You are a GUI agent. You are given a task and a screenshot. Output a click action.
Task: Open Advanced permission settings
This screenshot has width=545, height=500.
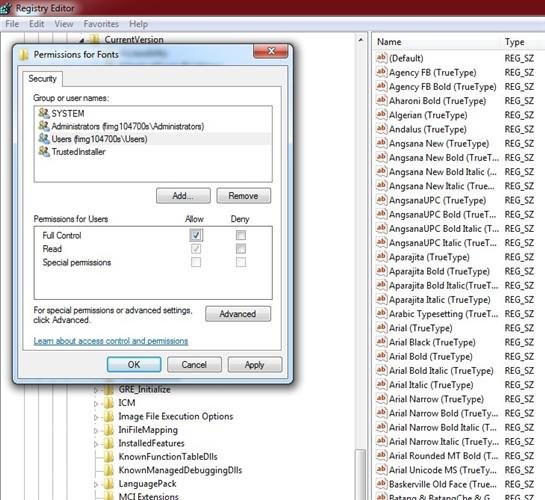click(238, 314)
